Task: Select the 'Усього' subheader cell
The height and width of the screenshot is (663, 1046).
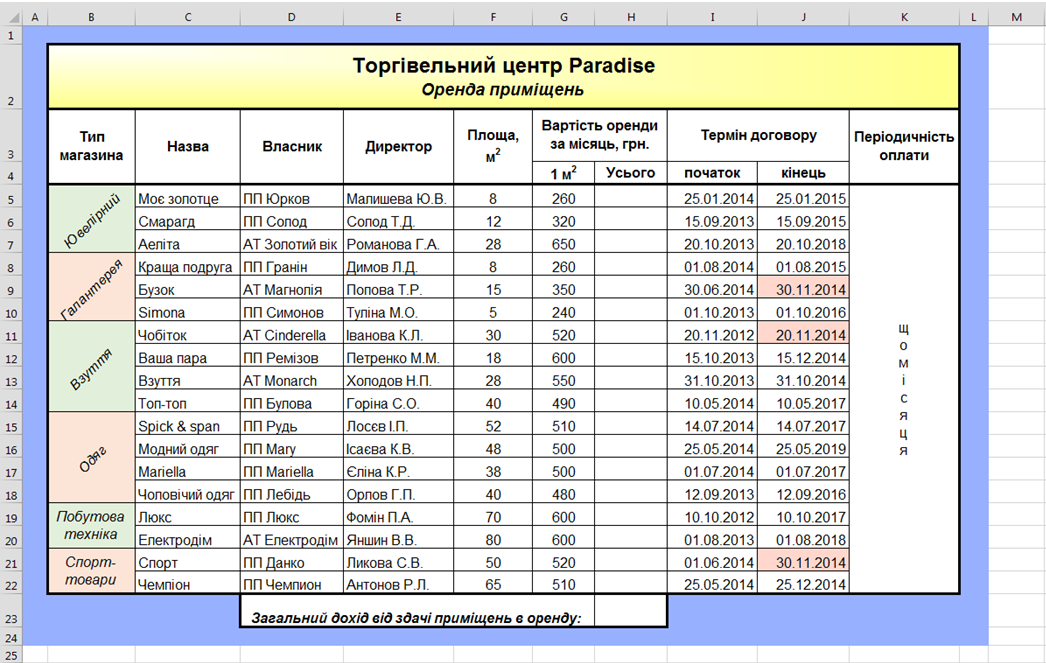Action: [630, 173]
